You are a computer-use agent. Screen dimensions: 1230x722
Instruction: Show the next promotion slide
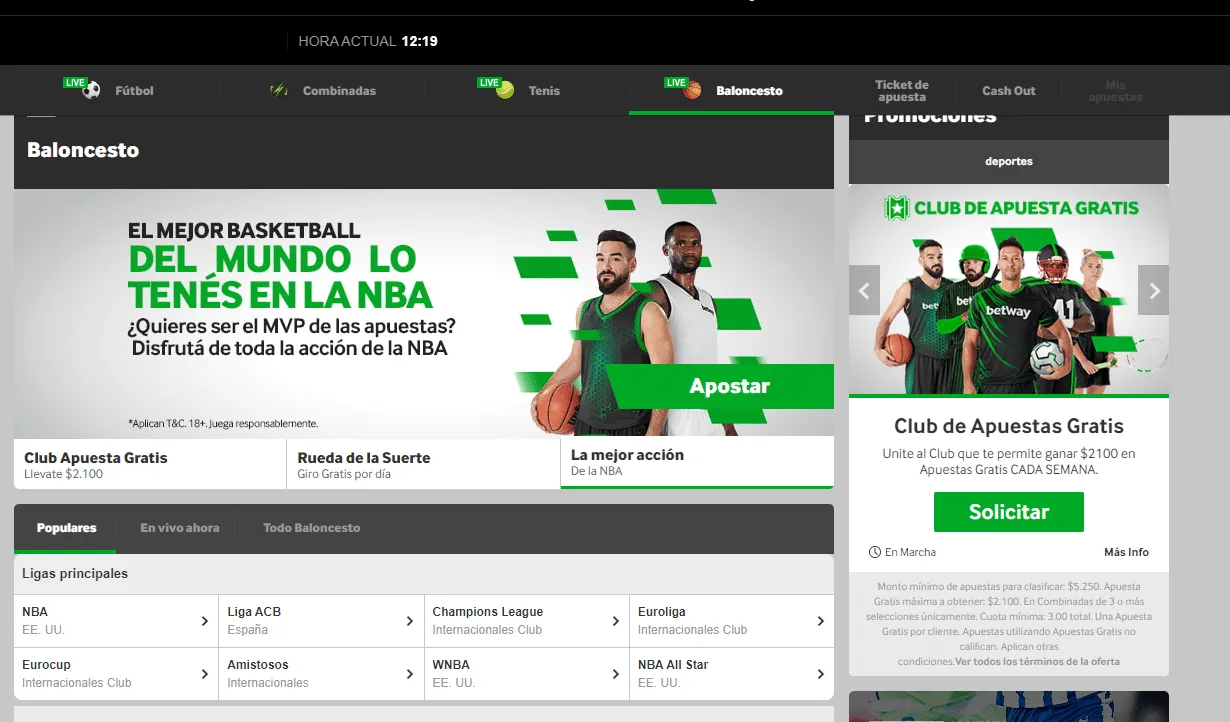[1153, 291]
